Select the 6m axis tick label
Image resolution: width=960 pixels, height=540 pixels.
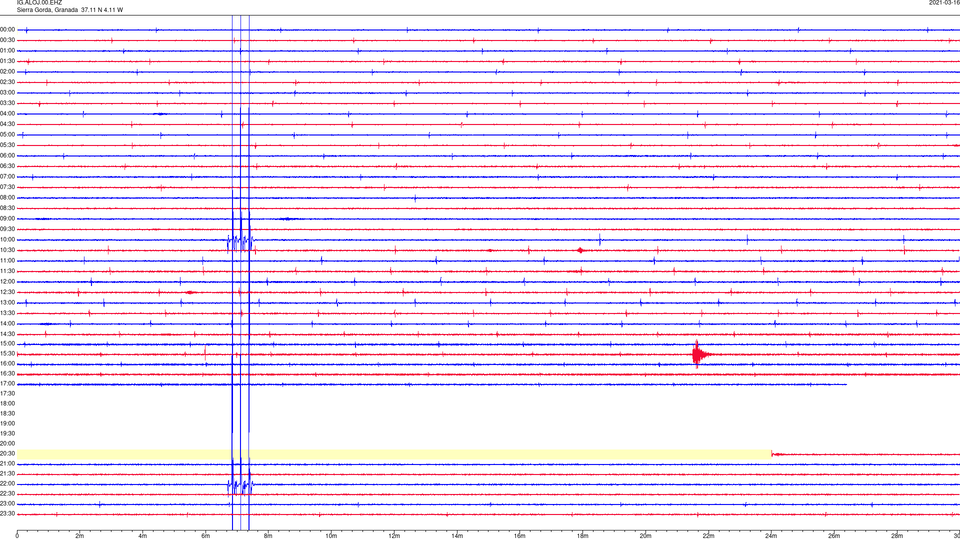(x=205, y=536)
